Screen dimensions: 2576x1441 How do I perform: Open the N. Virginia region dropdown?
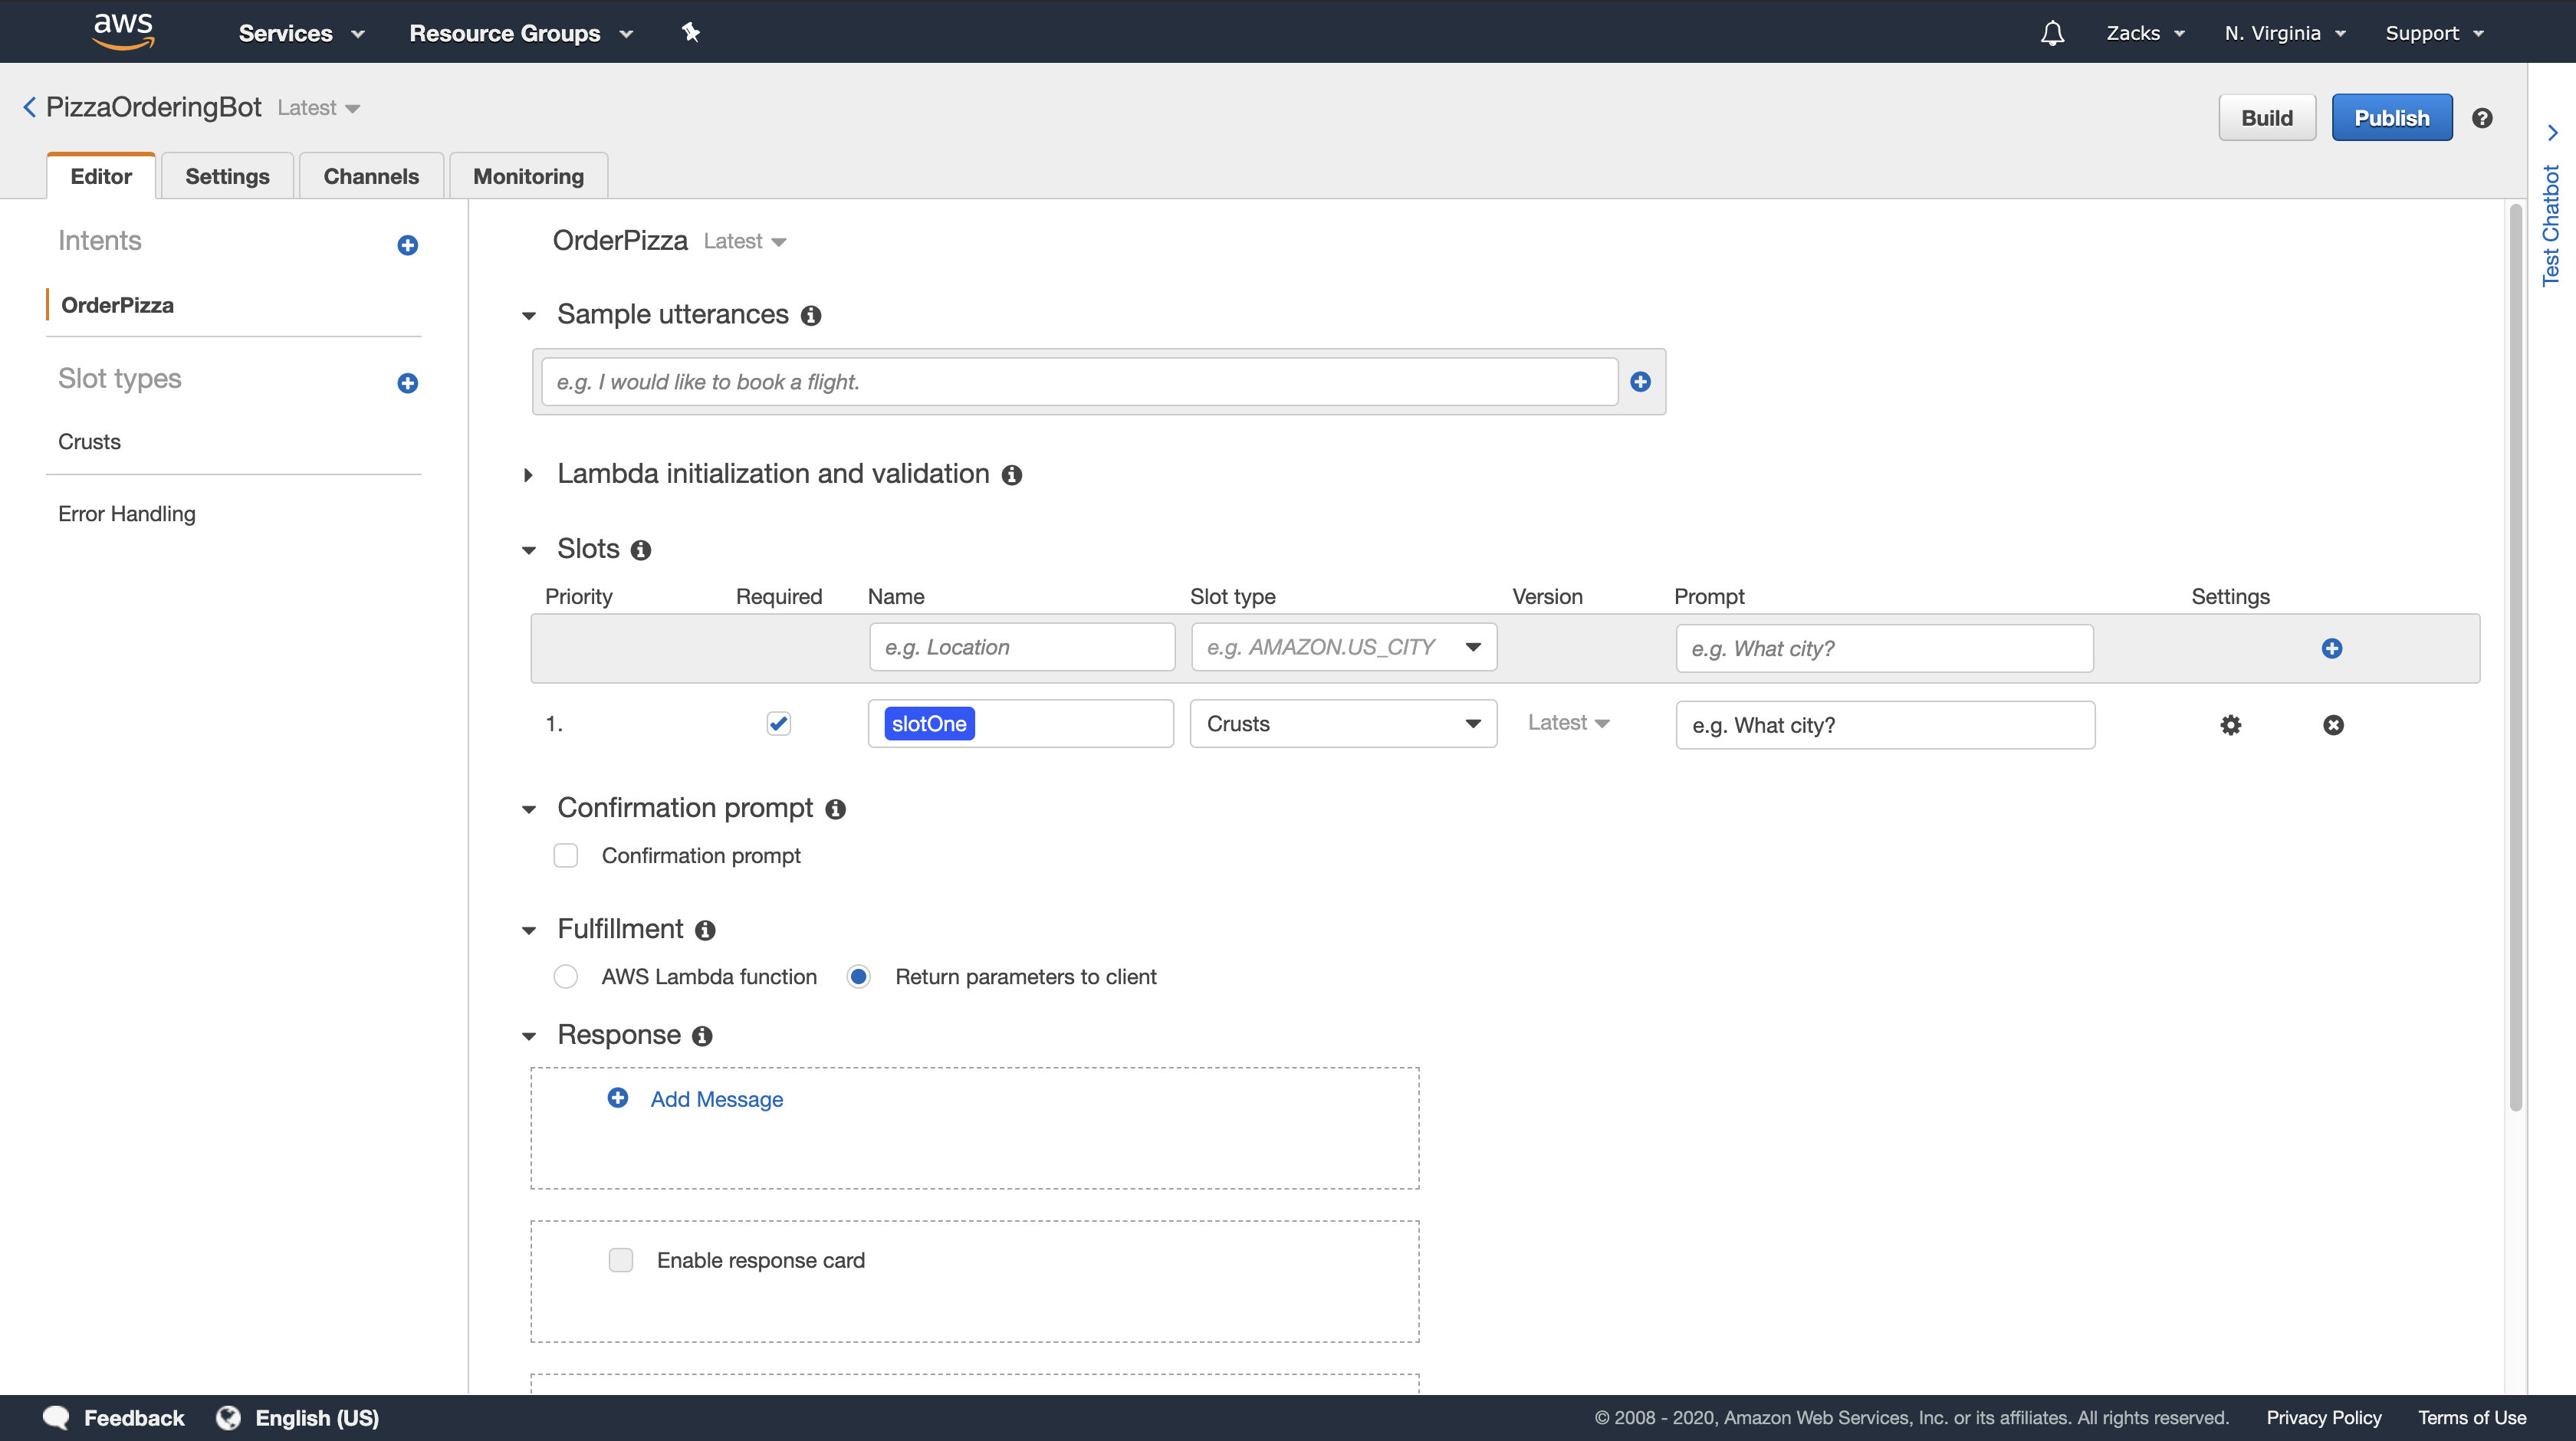pos(2284,33)
